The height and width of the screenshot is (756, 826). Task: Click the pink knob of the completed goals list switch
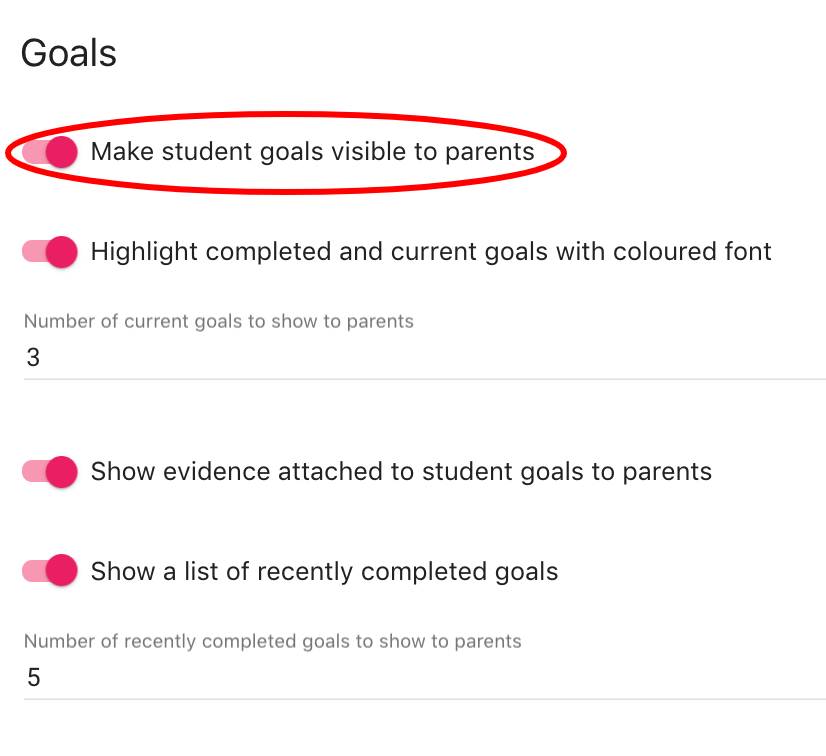click(62, 572)
